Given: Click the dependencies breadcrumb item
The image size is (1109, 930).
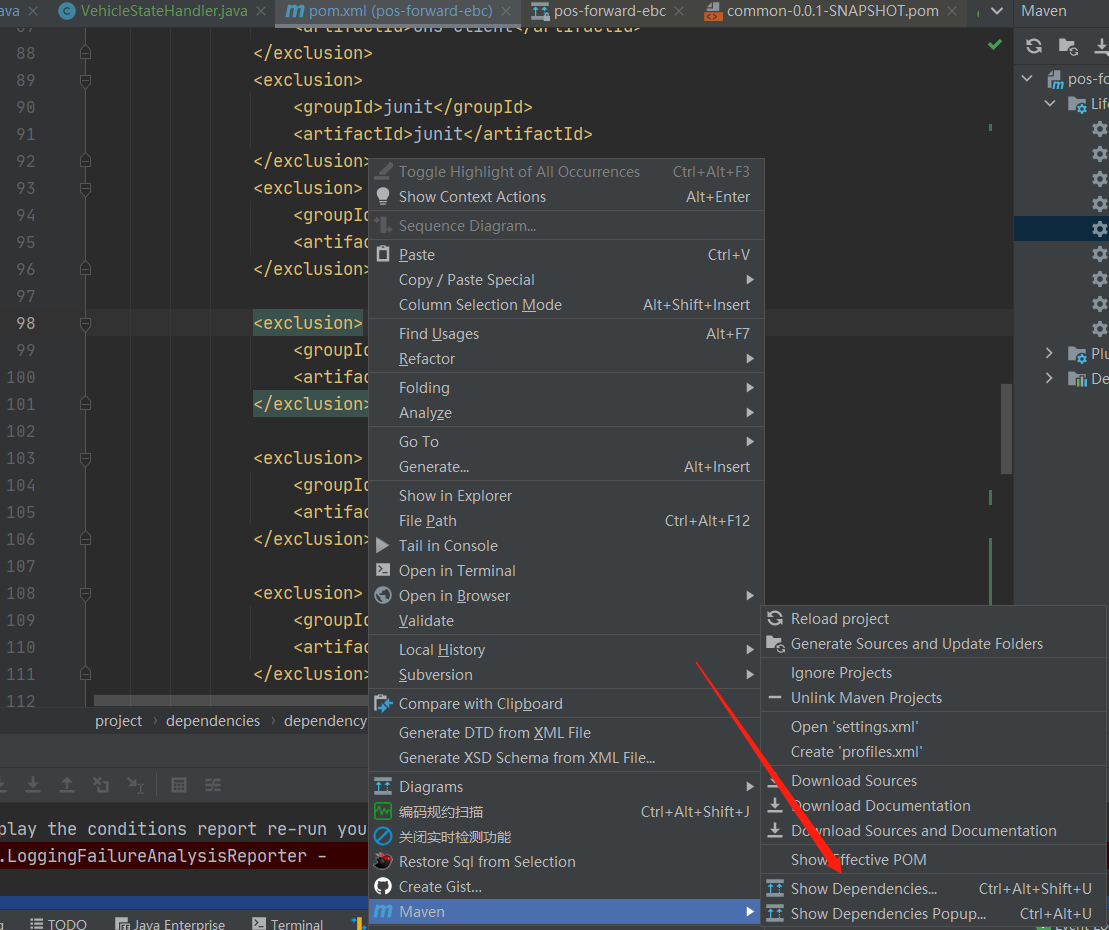Looking at the screenshot, I should 212,720.
